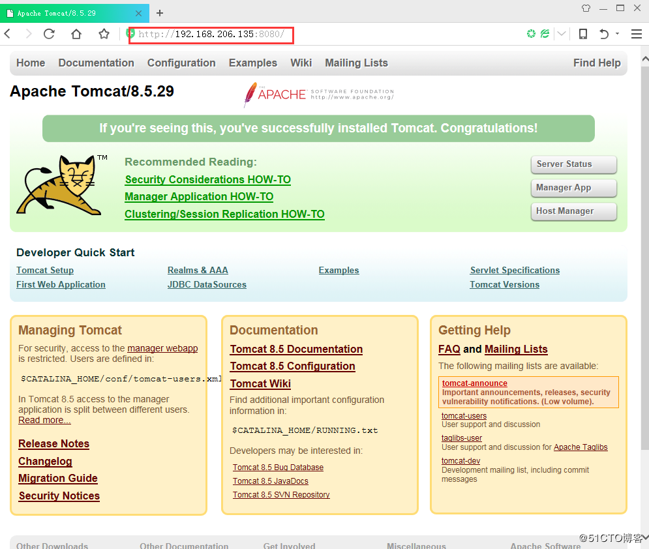Open the tomcat-announce mailing list link

[475, 383]
